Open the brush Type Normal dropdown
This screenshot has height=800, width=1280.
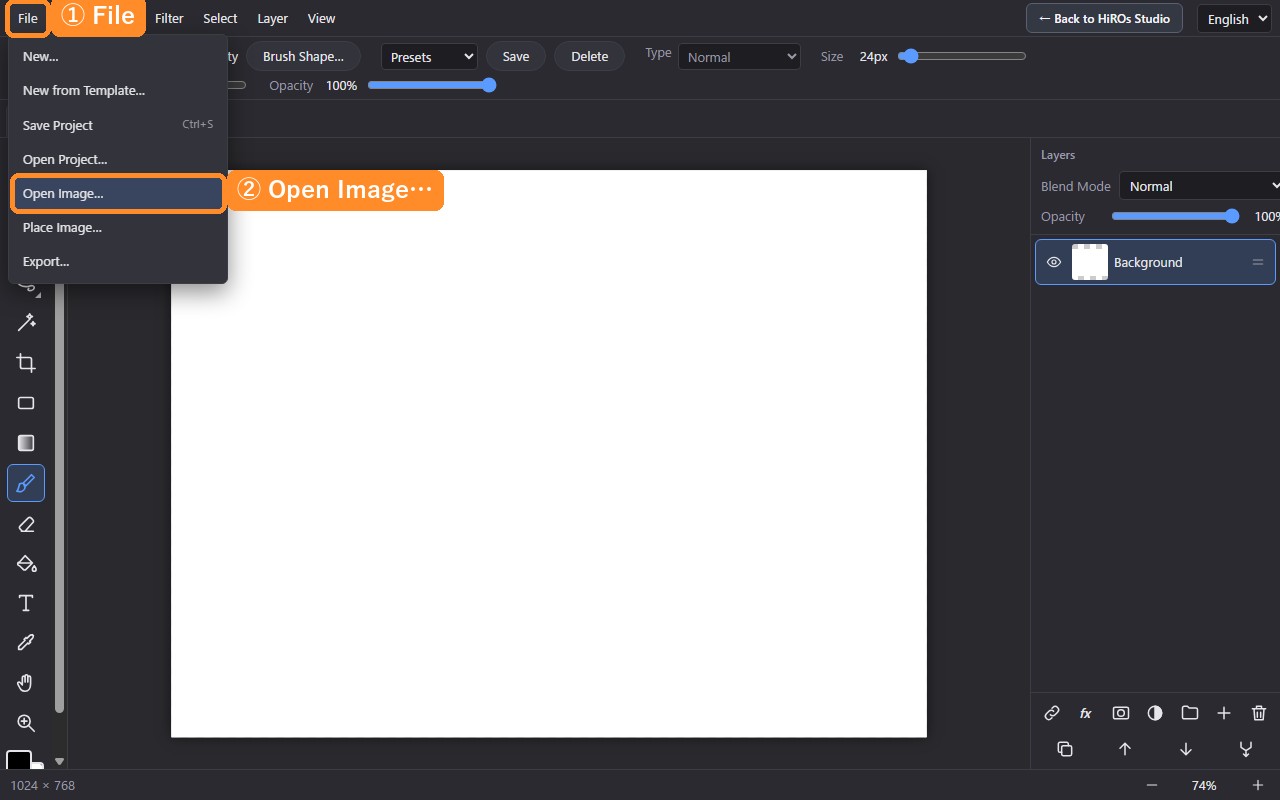(739, 57)
